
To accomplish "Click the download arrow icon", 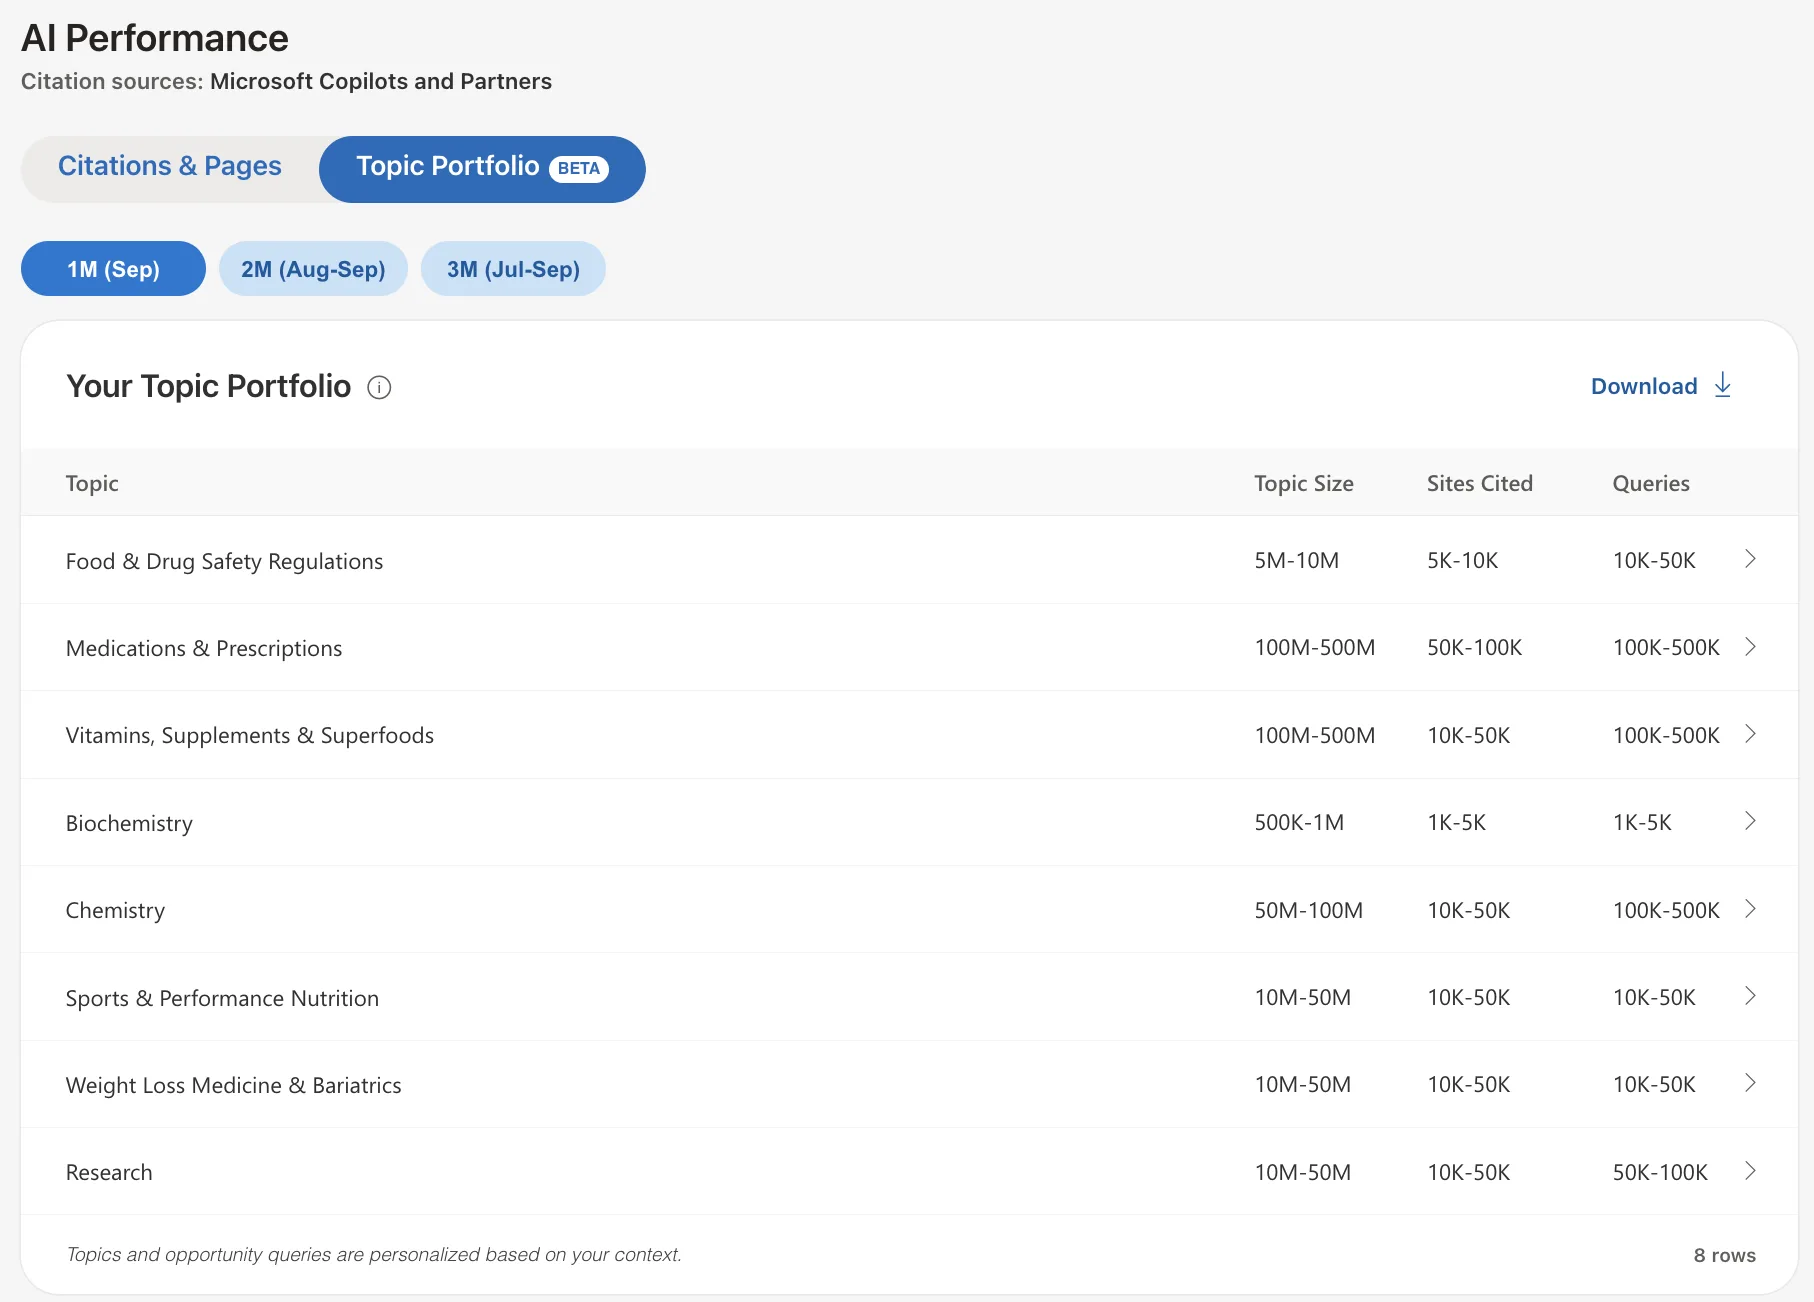I will click(1722, 385).
